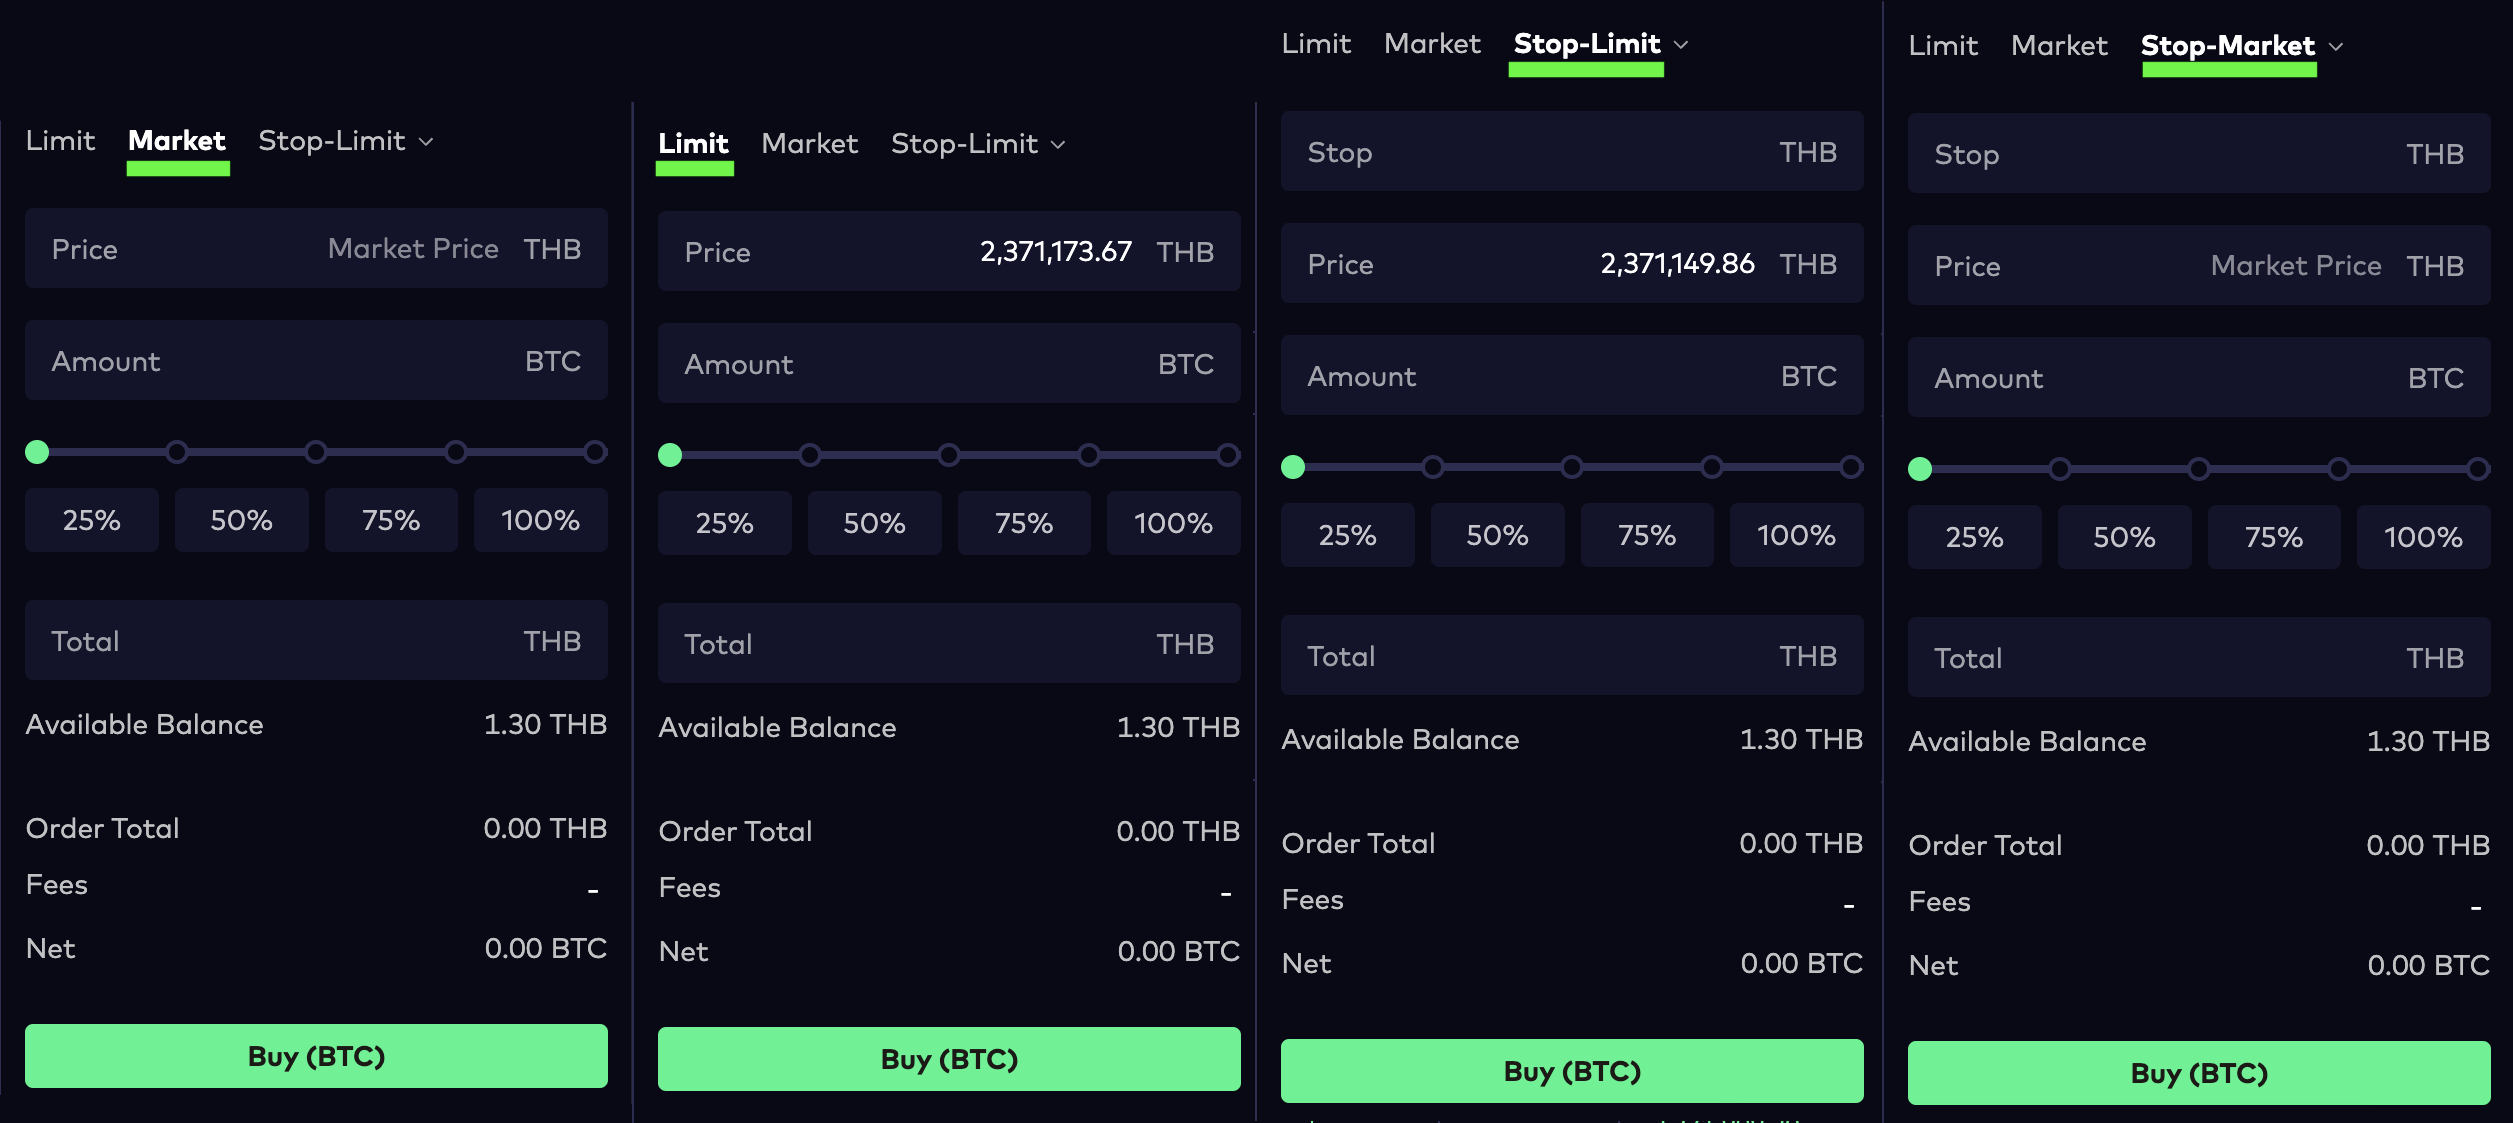
Task: Click the Stop input in Stop-Limit panel
Action: 1571,152
